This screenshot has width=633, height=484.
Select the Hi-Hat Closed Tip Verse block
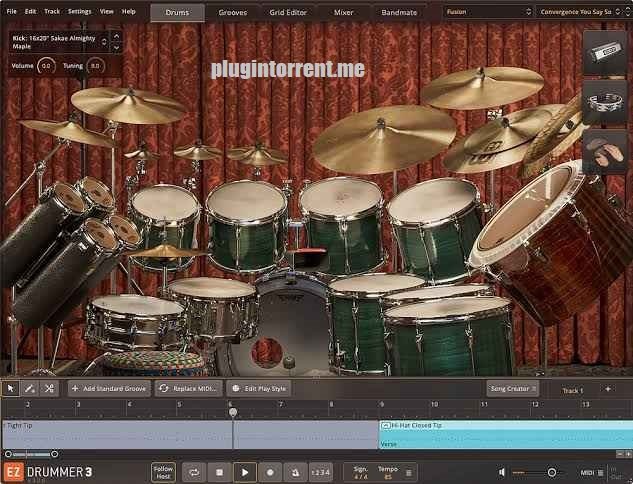point(506,434)
